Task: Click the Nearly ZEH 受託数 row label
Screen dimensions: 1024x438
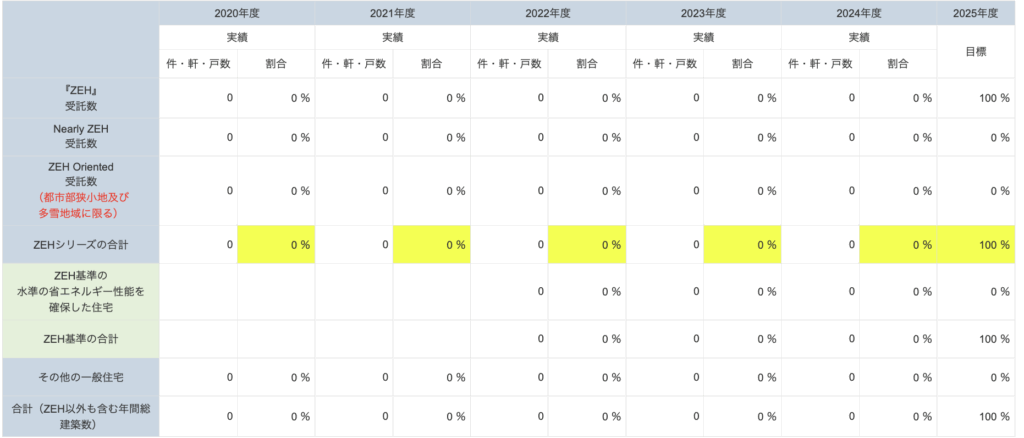Action: point(79,137)
